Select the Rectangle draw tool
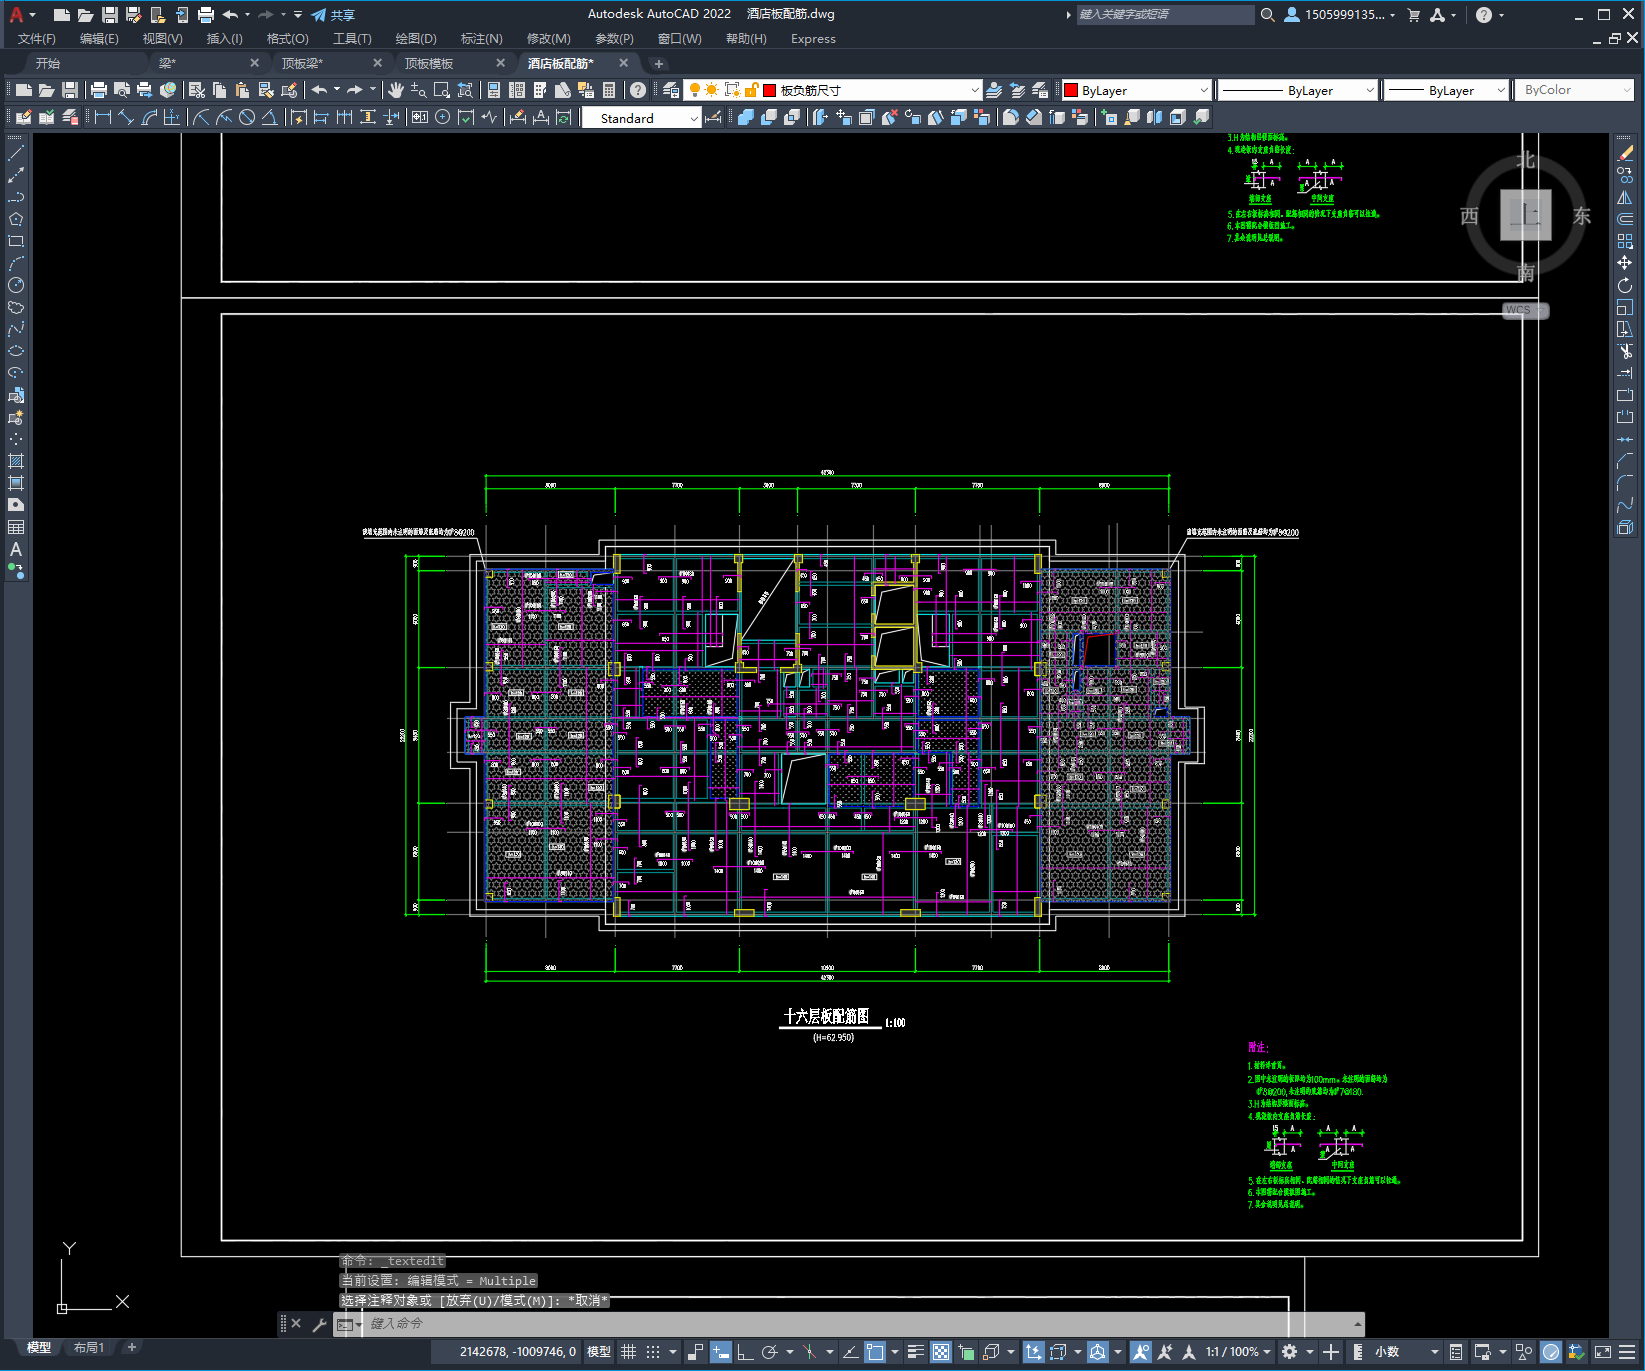1645x1371 pixels. point(16,241)
